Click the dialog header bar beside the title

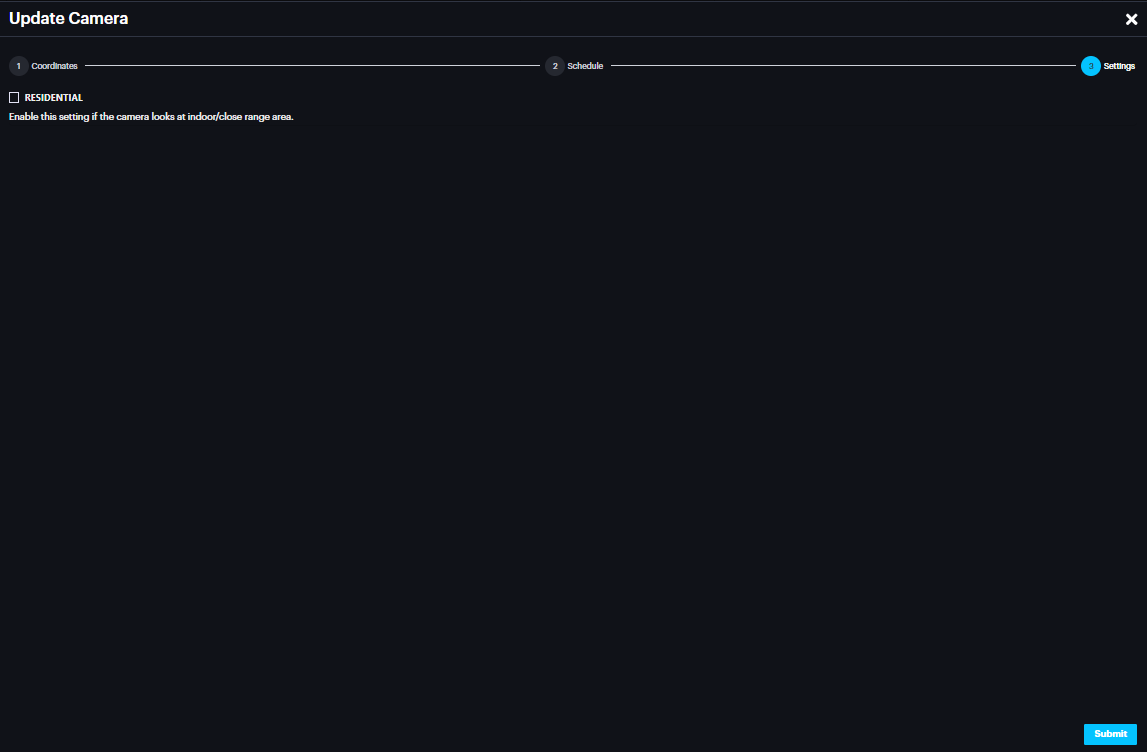pos(600,18)
